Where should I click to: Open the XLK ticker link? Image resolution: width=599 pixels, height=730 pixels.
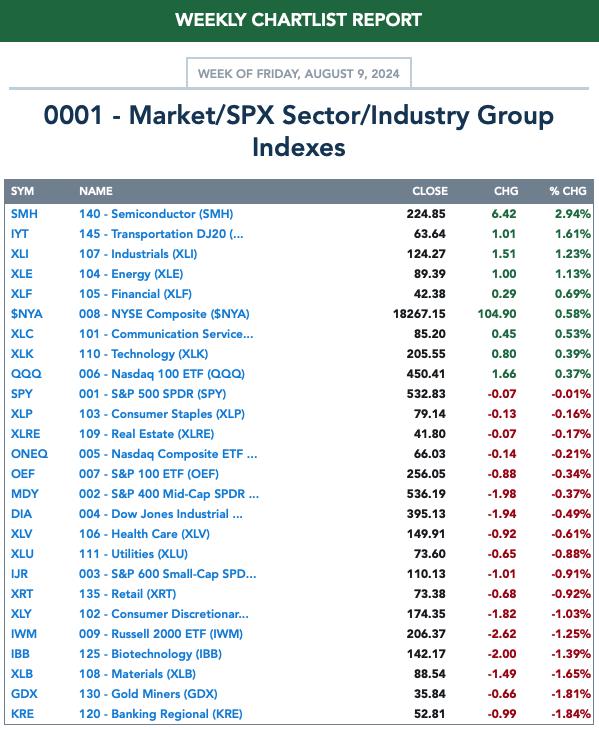tap(22, 354)
